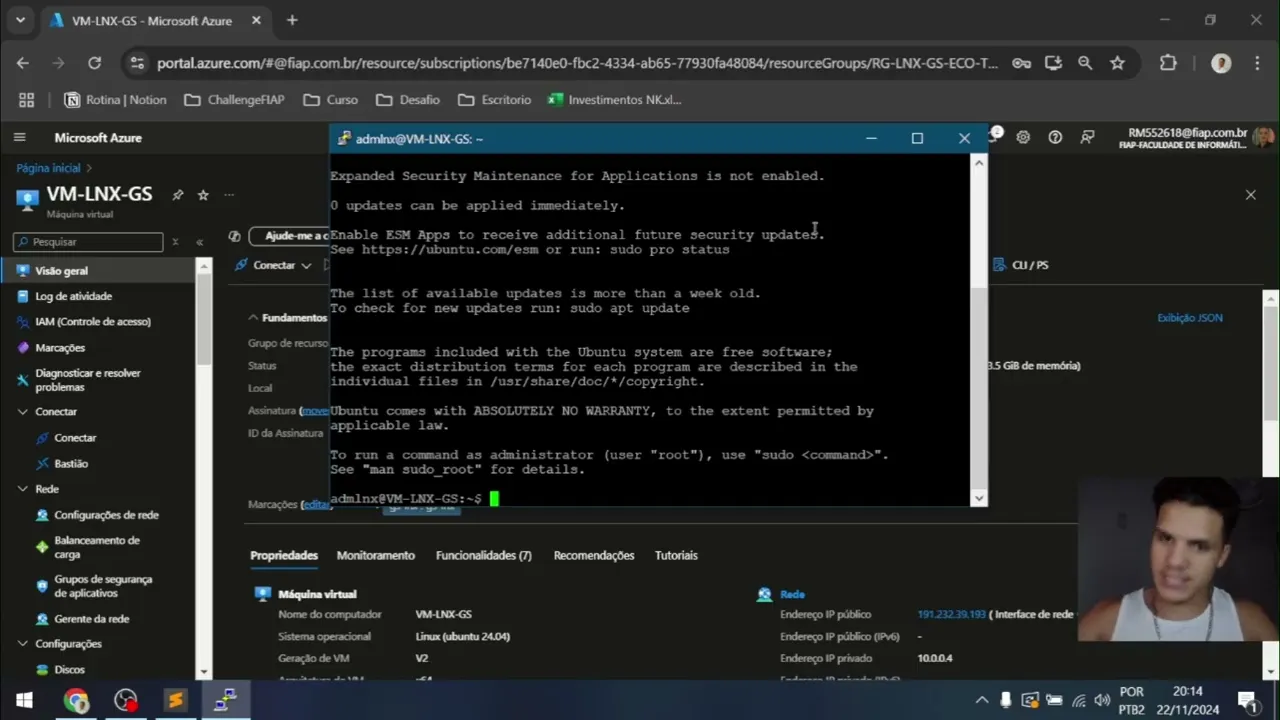Screen dimensions: 1280x720
Task: Open the Rede properties link
Action: [x=792, y=594]
